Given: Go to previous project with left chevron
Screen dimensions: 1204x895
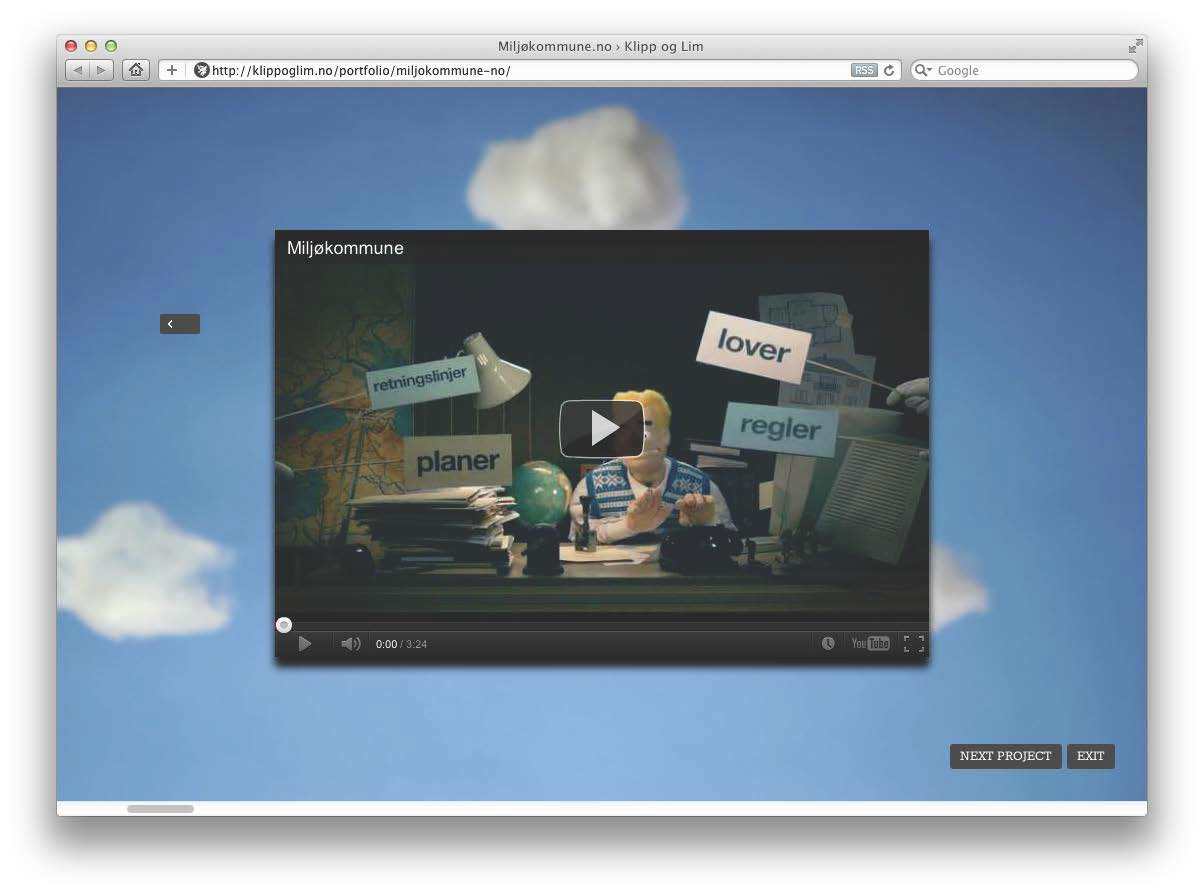Looking at the screenshot, I should pos(180,324).
